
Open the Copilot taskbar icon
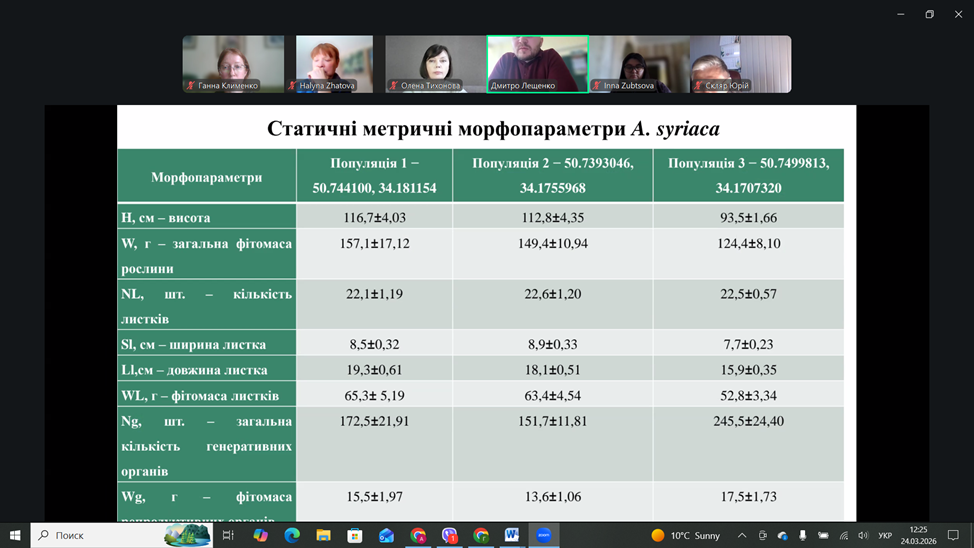tap(260, 535)
